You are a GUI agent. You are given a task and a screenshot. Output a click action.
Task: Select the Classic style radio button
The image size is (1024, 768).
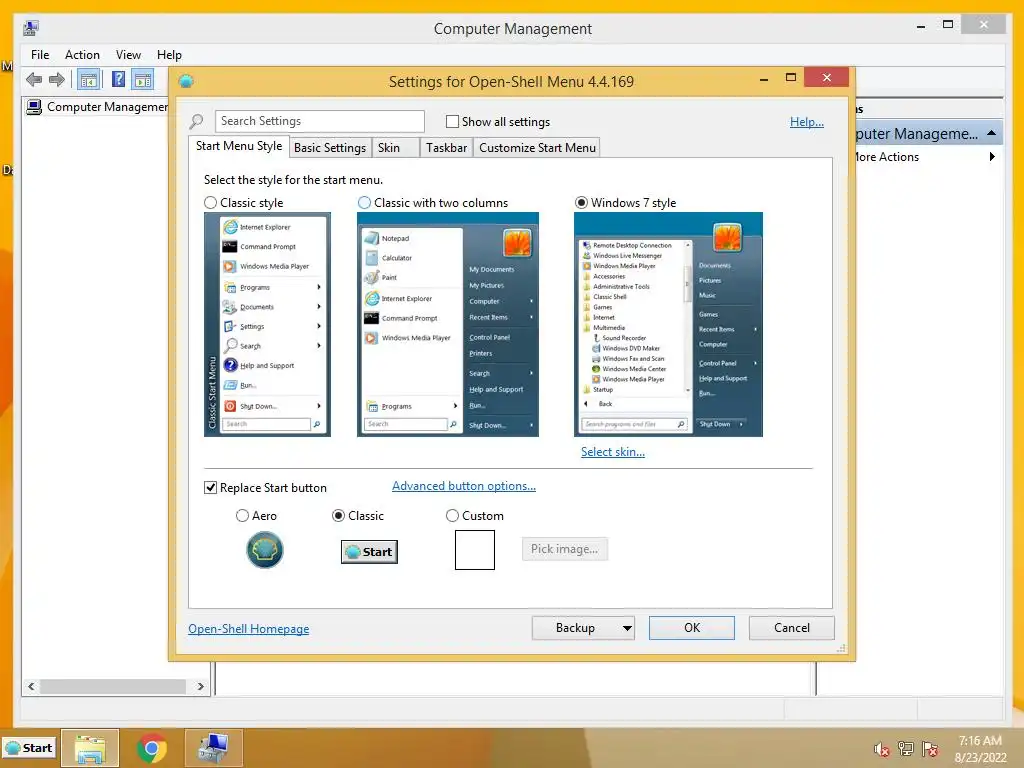[210, 203]
